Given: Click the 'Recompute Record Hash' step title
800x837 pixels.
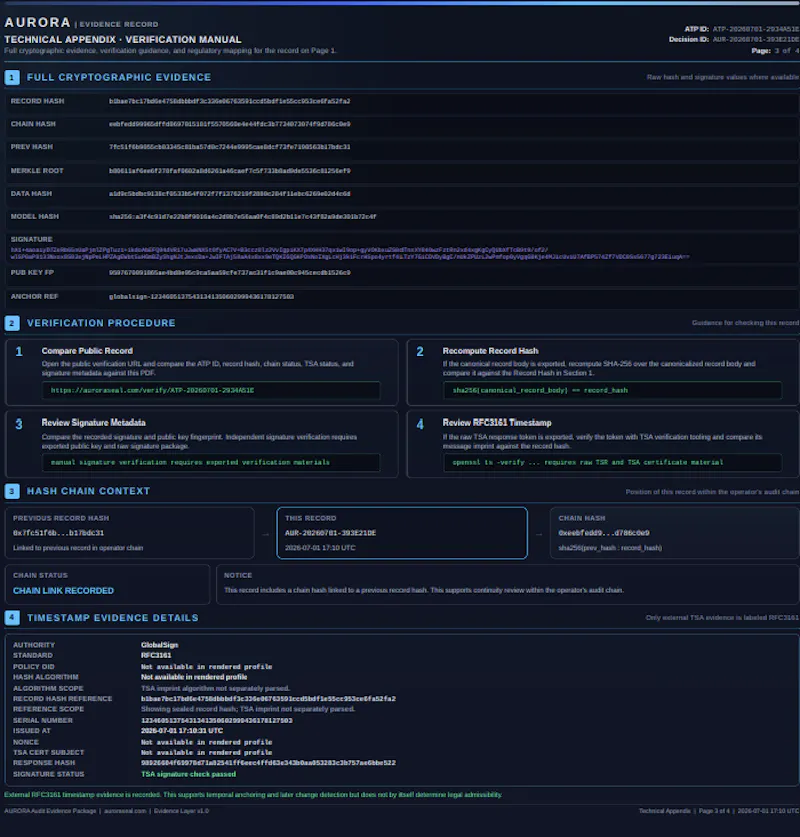Looking at the screenshot, I should 490,351.
